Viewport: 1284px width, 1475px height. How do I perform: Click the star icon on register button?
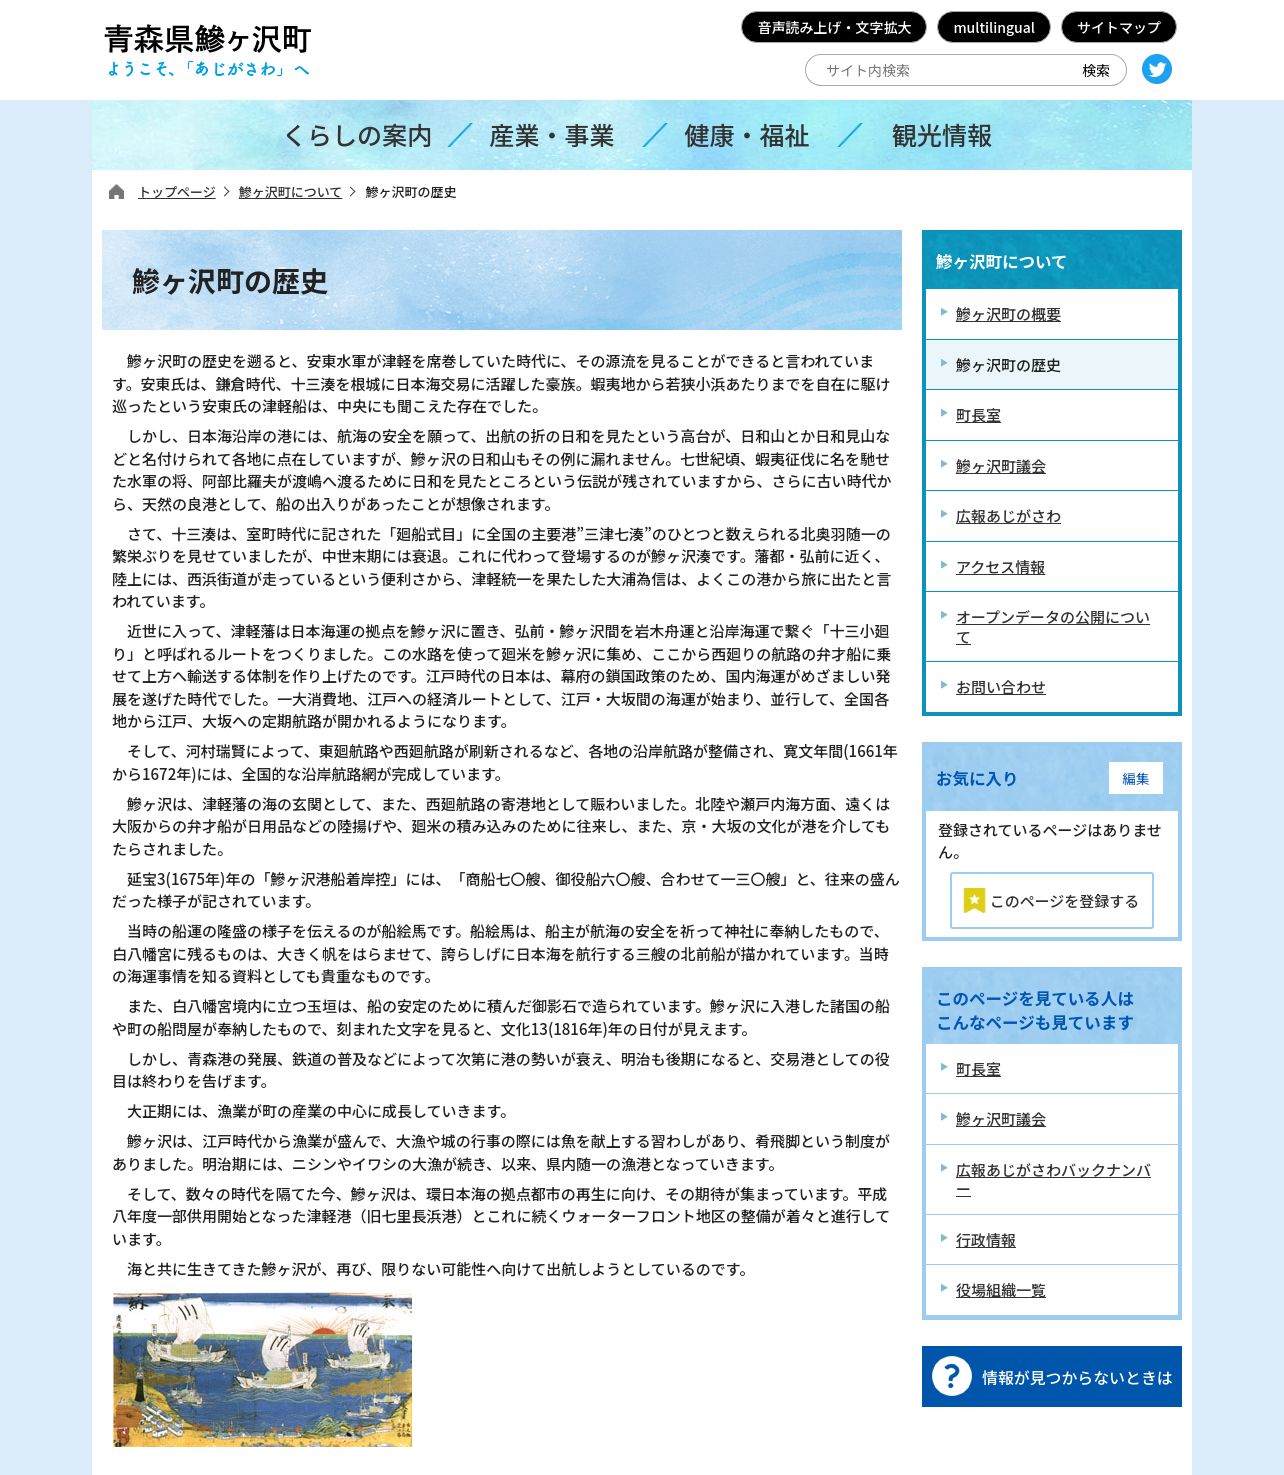point(974,901)
